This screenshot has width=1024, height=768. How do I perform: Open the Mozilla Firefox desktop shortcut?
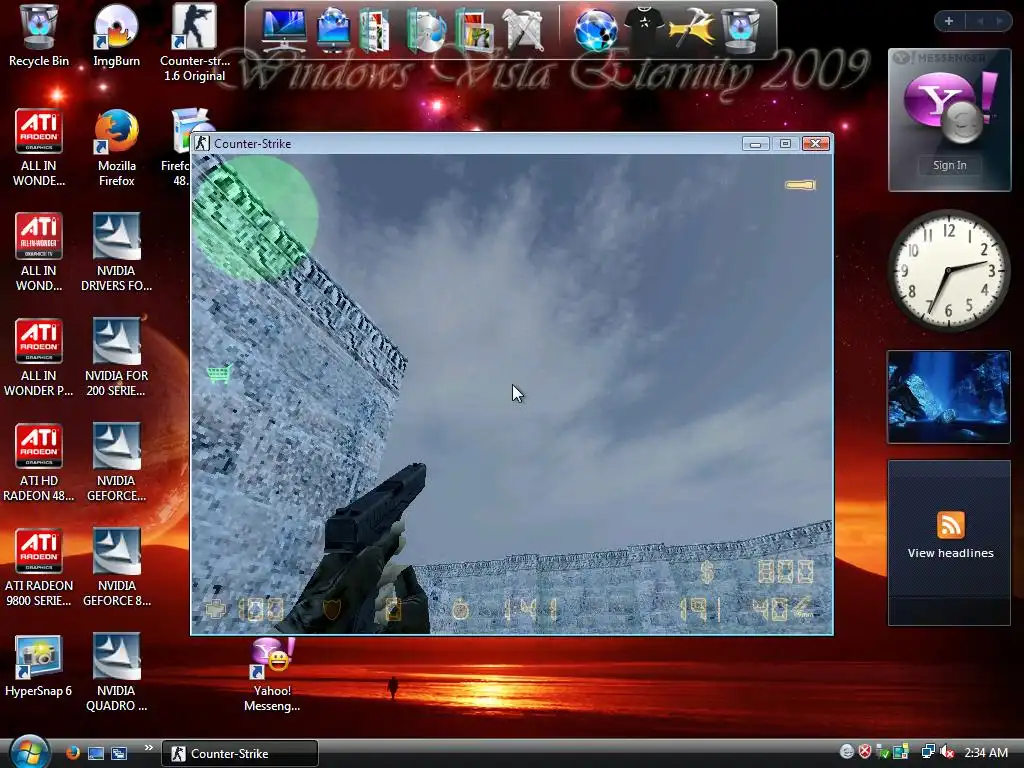click(116, 148)
